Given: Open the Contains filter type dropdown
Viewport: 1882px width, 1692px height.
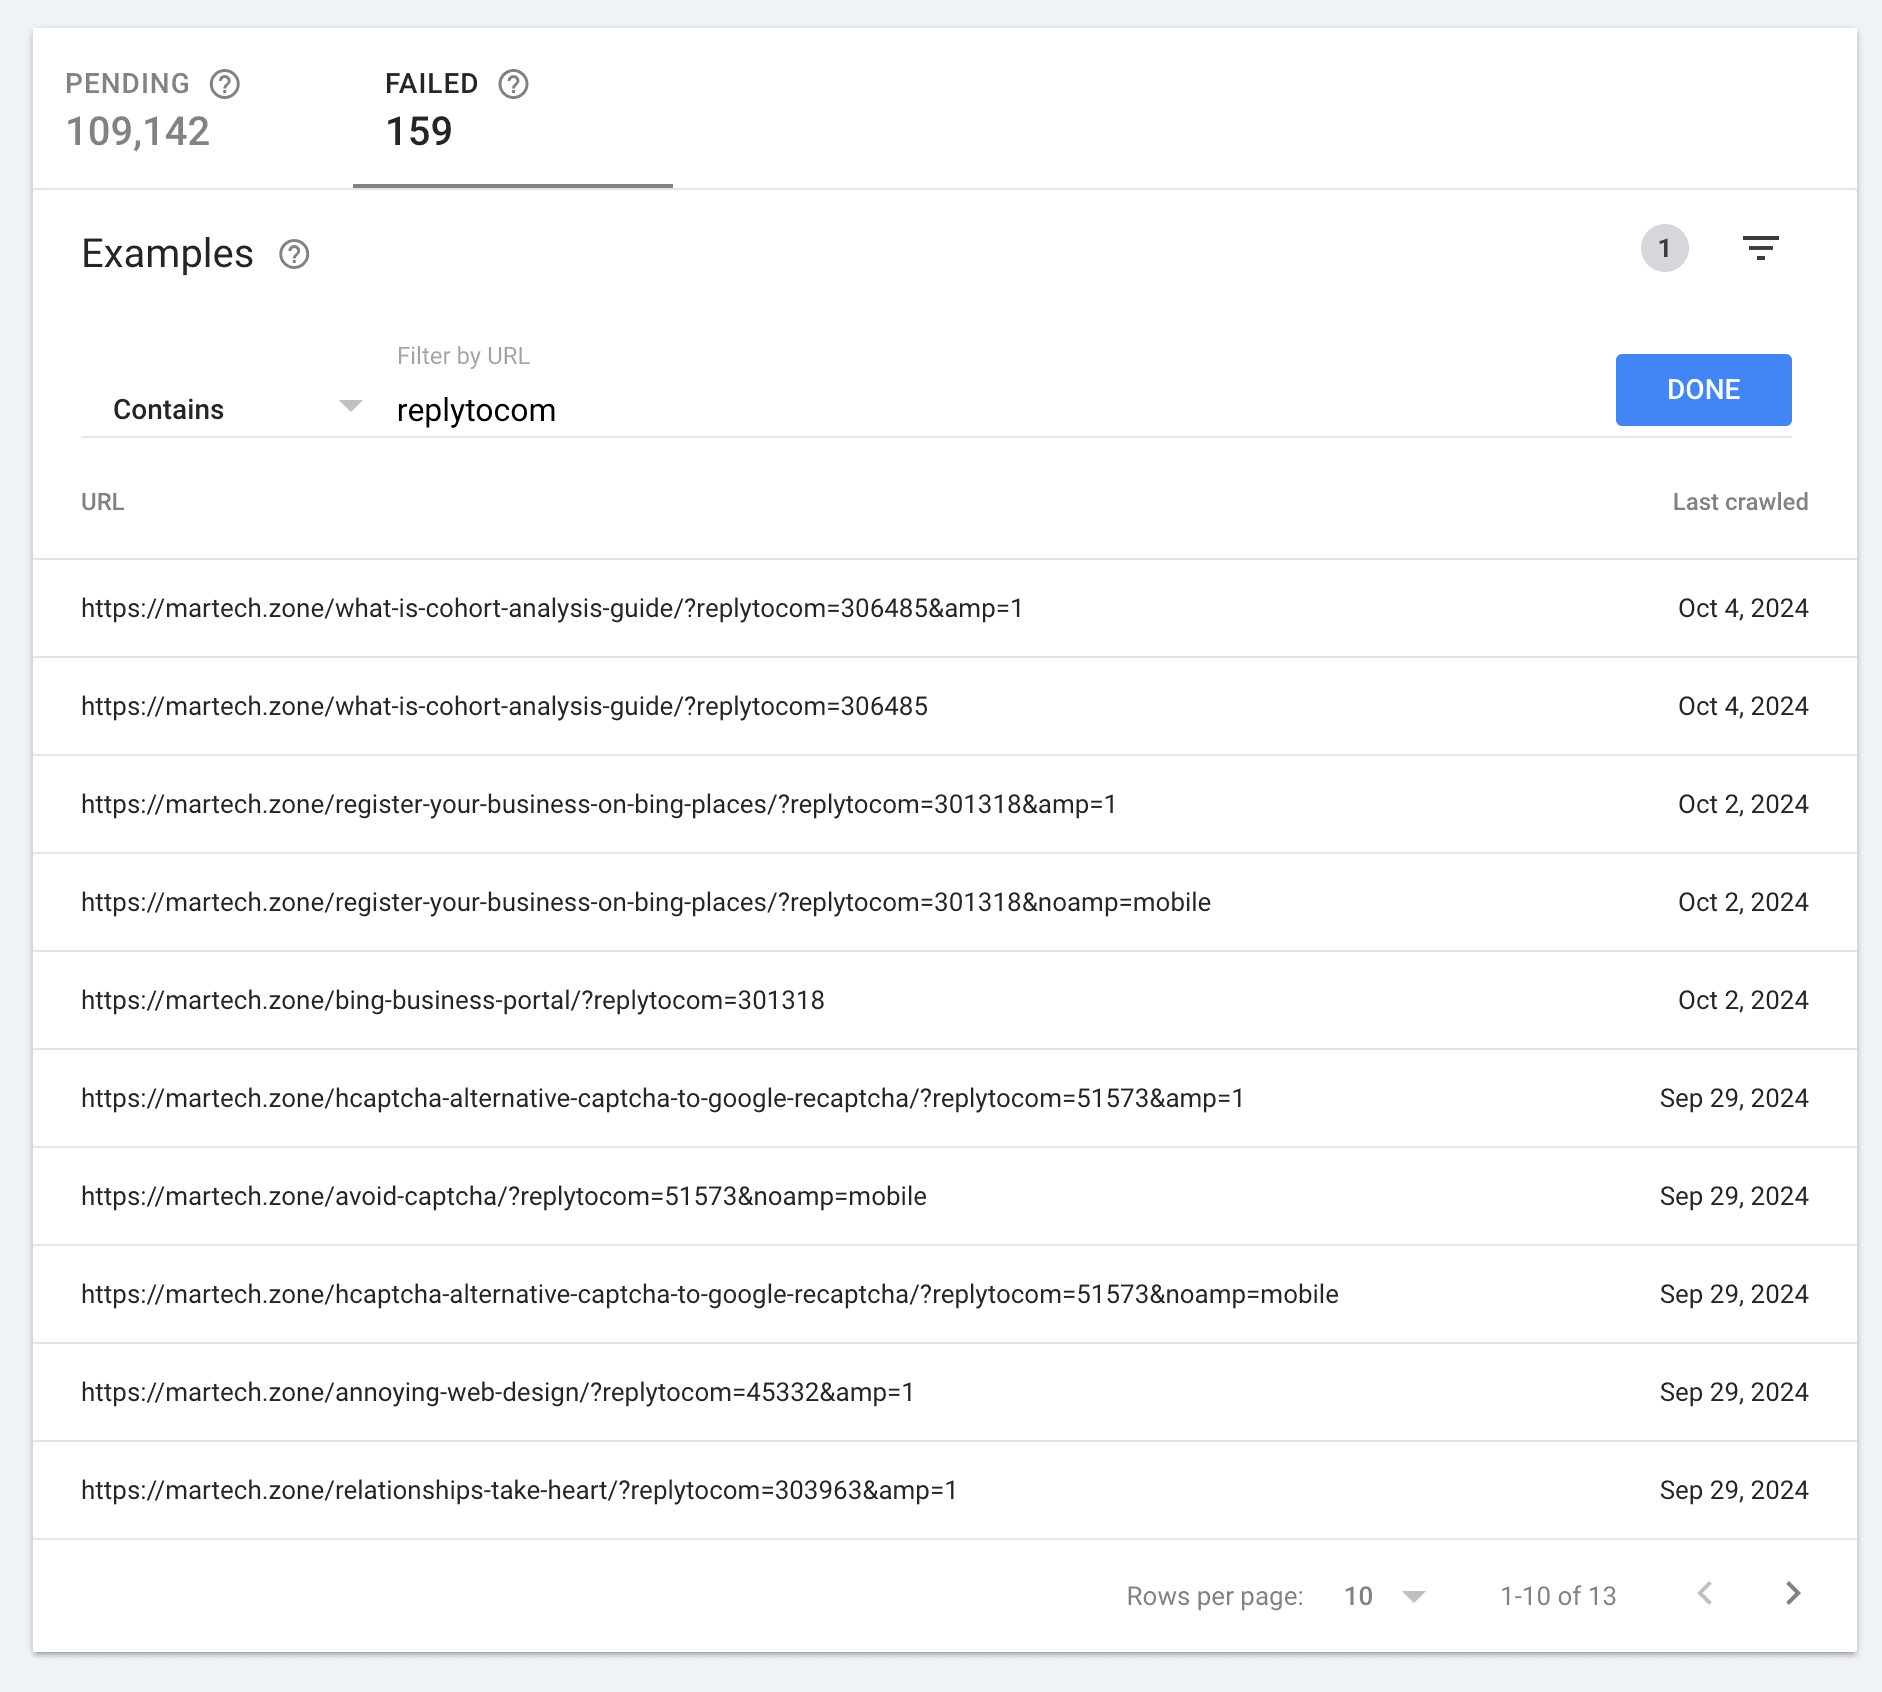Looking at the screenshot, I should tap(235, 409).
